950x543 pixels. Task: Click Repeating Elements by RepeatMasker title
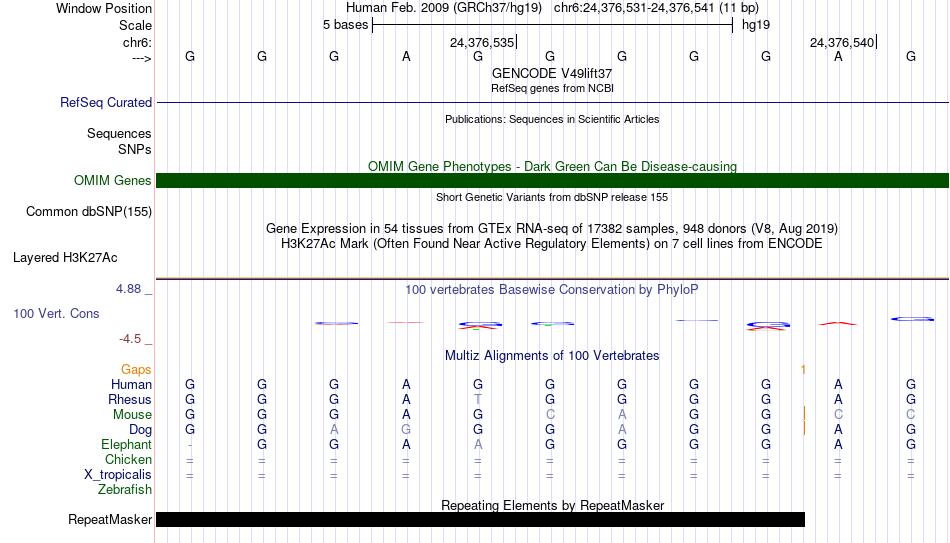pyautogui.click(x=552, y=505)
